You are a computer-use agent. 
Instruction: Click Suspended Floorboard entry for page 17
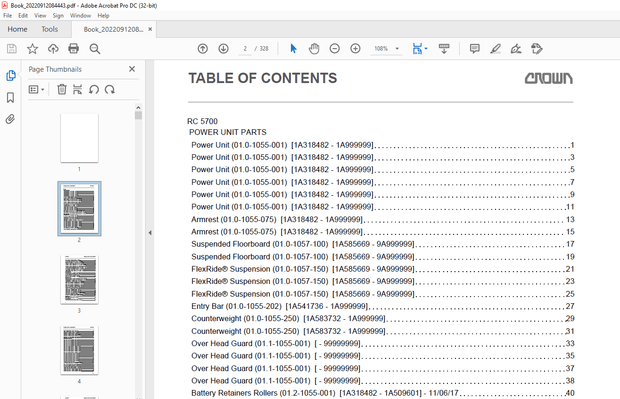point(382,244)
